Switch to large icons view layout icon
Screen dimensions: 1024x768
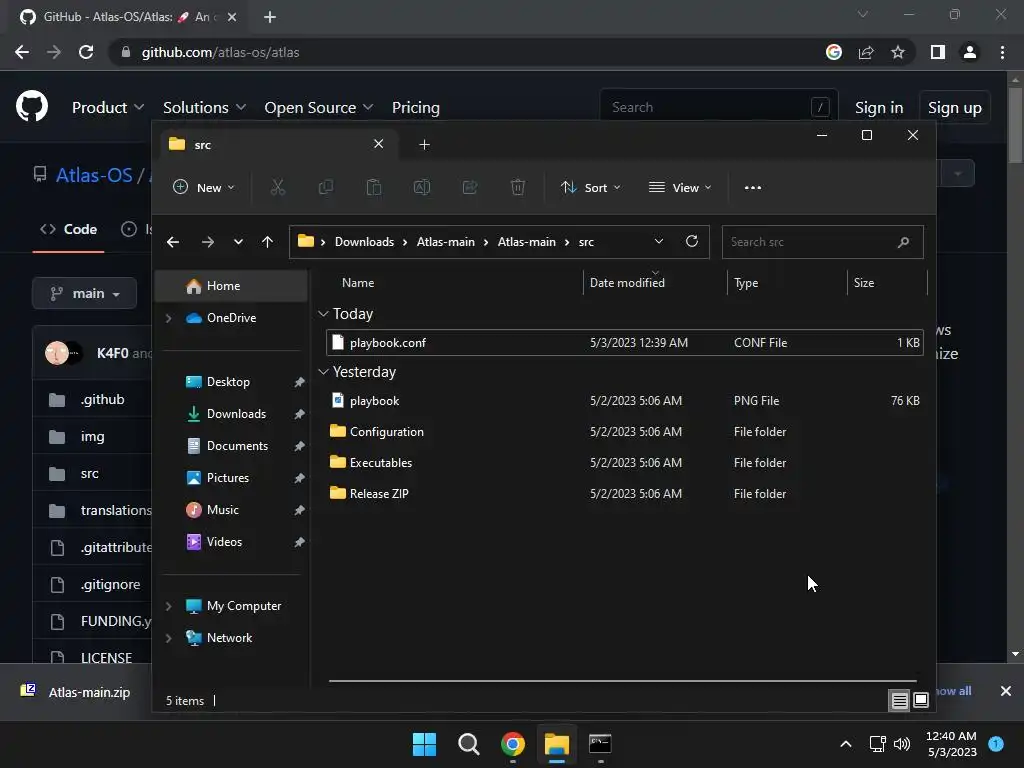click(921, 700)
